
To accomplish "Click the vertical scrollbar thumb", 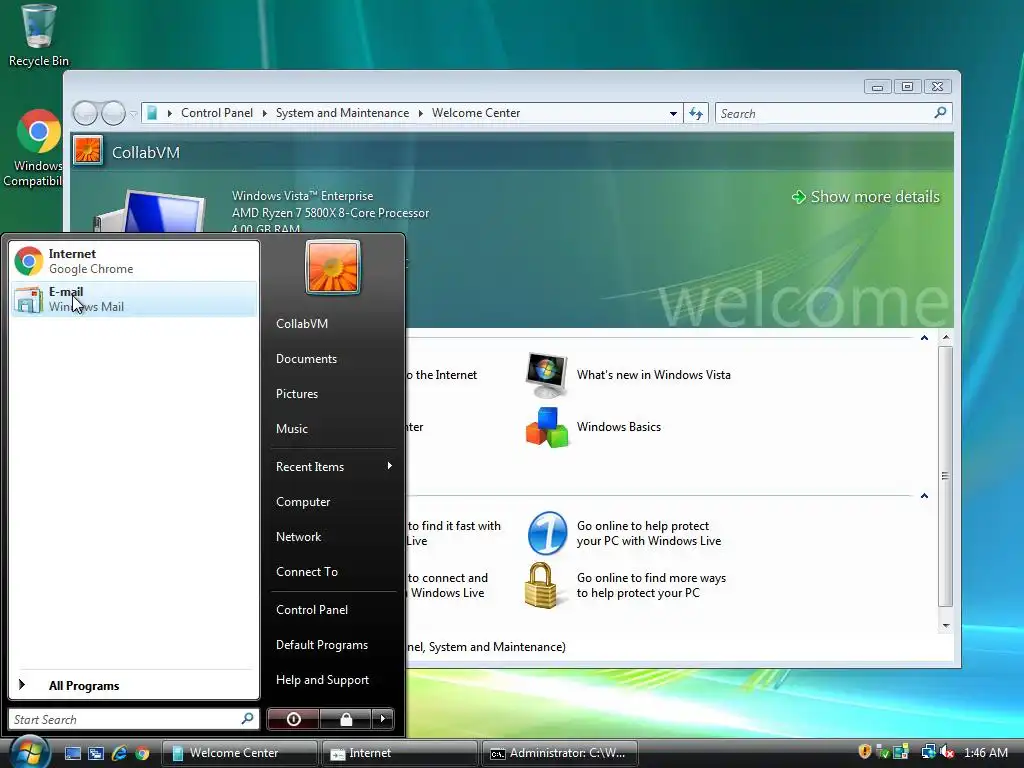I will [946, 477].
